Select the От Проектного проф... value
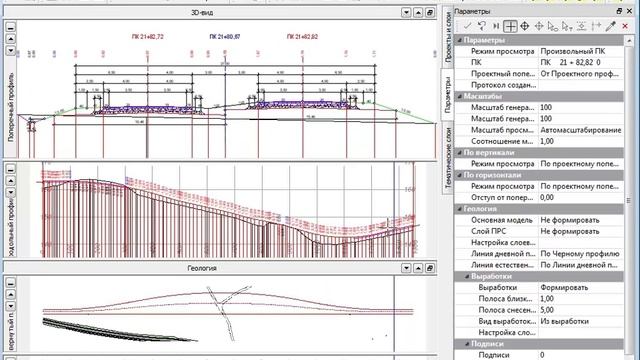 coord(581,74)
